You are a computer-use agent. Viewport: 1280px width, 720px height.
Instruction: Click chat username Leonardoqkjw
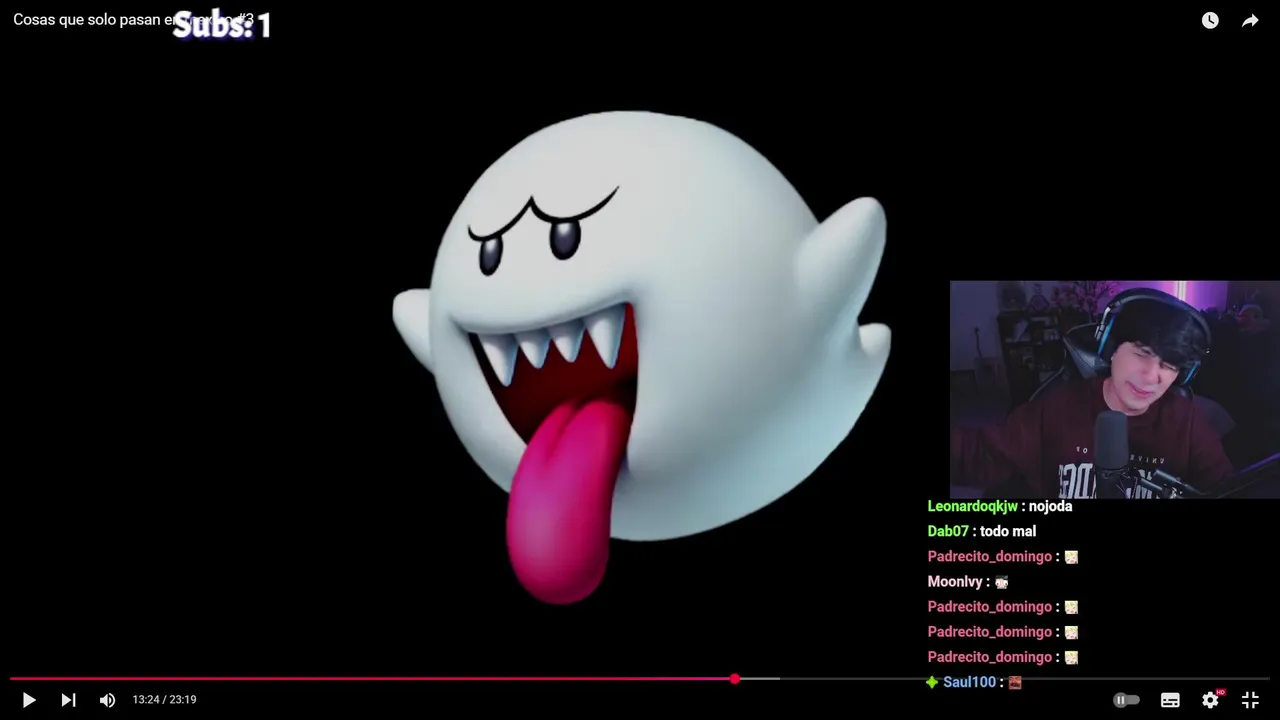click(x=972, y=506)
